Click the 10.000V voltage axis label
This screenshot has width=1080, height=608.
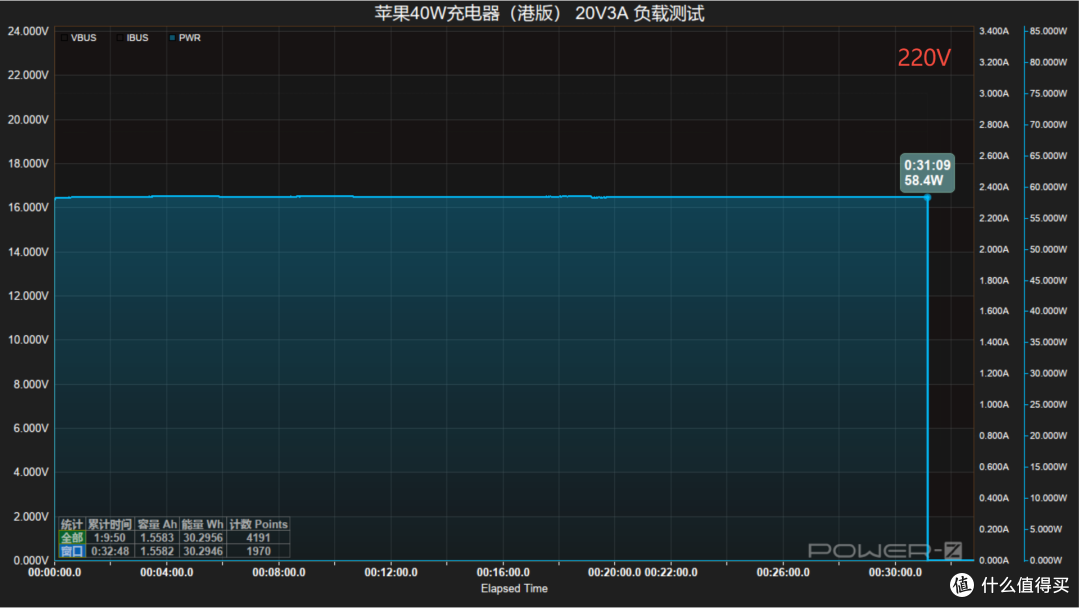tap(28, 339)
